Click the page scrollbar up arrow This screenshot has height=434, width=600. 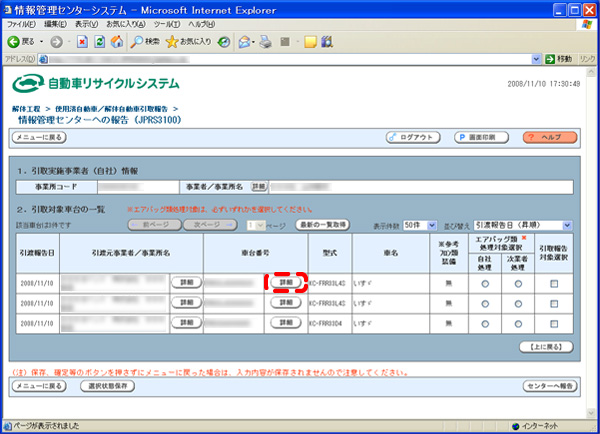pyautogui.click(x=591, y=72)
